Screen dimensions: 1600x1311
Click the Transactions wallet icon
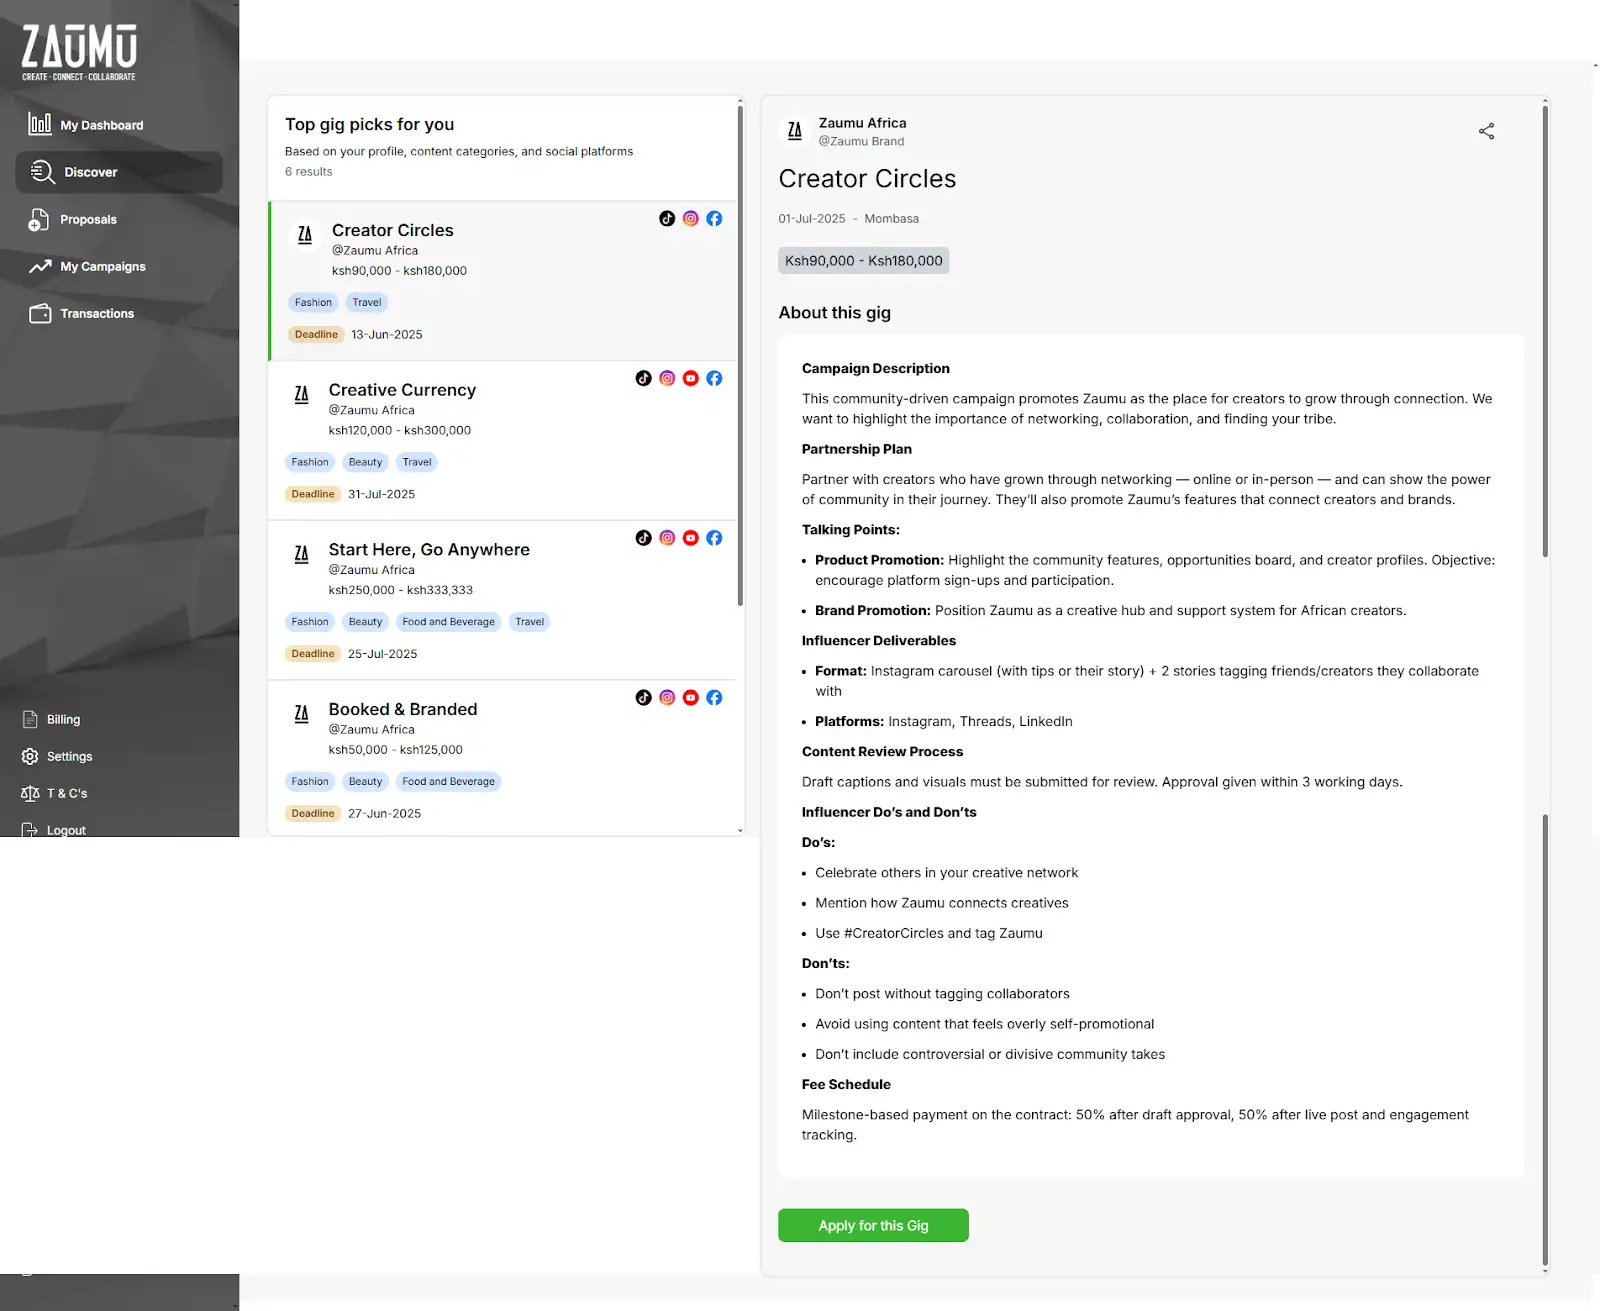click(40, 313)
